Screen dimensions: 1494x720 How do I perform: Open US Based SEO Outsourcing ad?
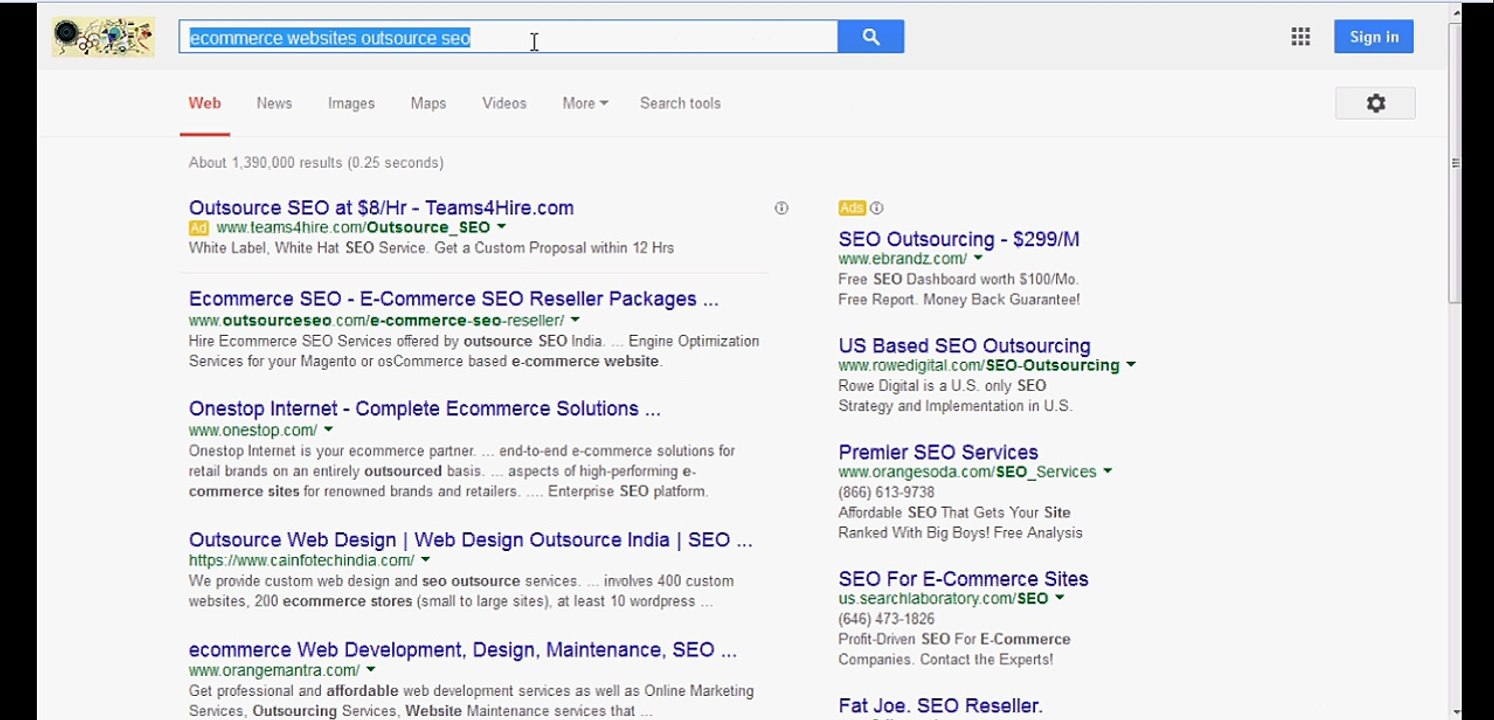click(x=965, y=346)
